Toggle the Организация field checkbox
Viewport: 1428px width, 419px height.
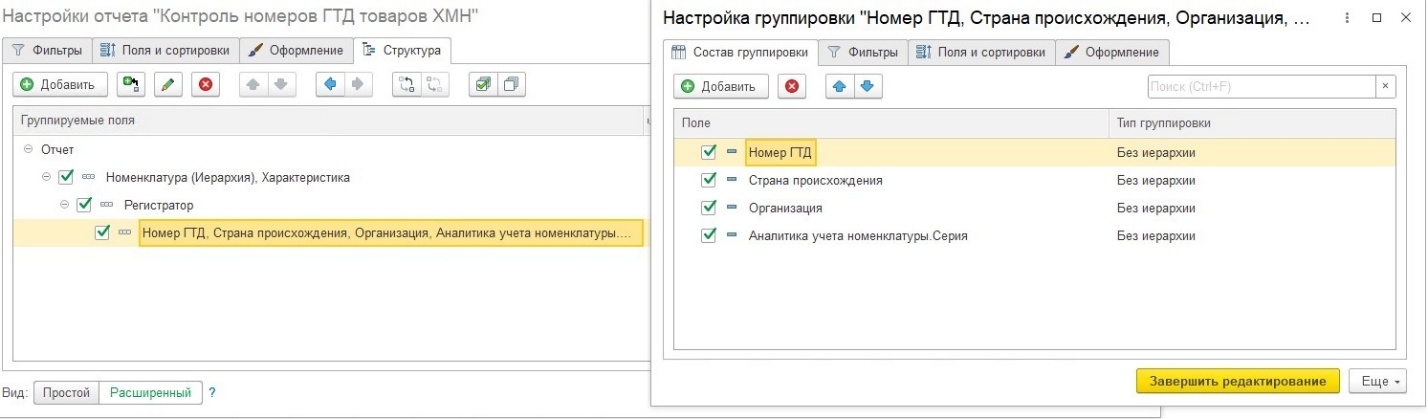point(709,208)
